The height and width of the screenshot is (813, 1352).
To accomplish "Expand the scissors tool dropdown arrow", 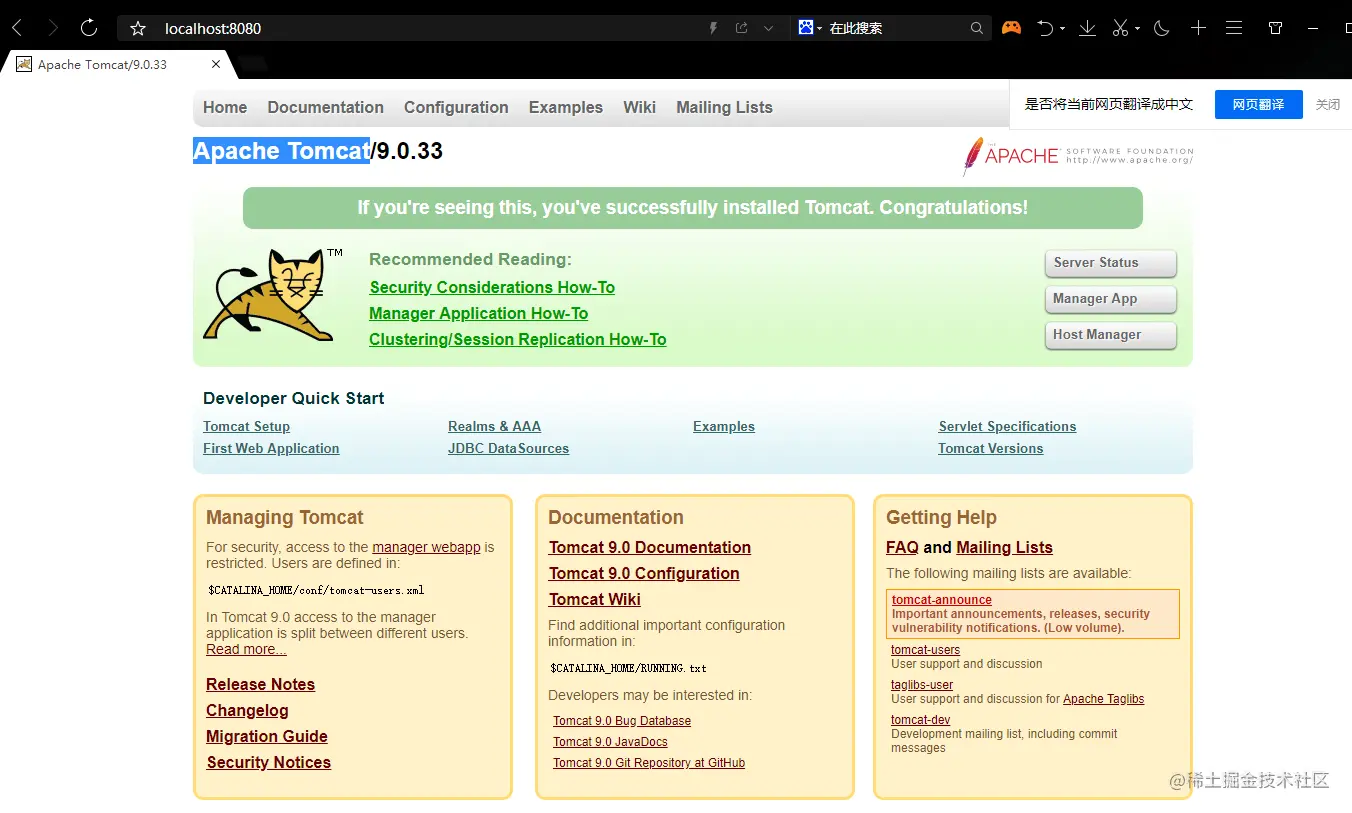I will click(x=1137, y=29).
